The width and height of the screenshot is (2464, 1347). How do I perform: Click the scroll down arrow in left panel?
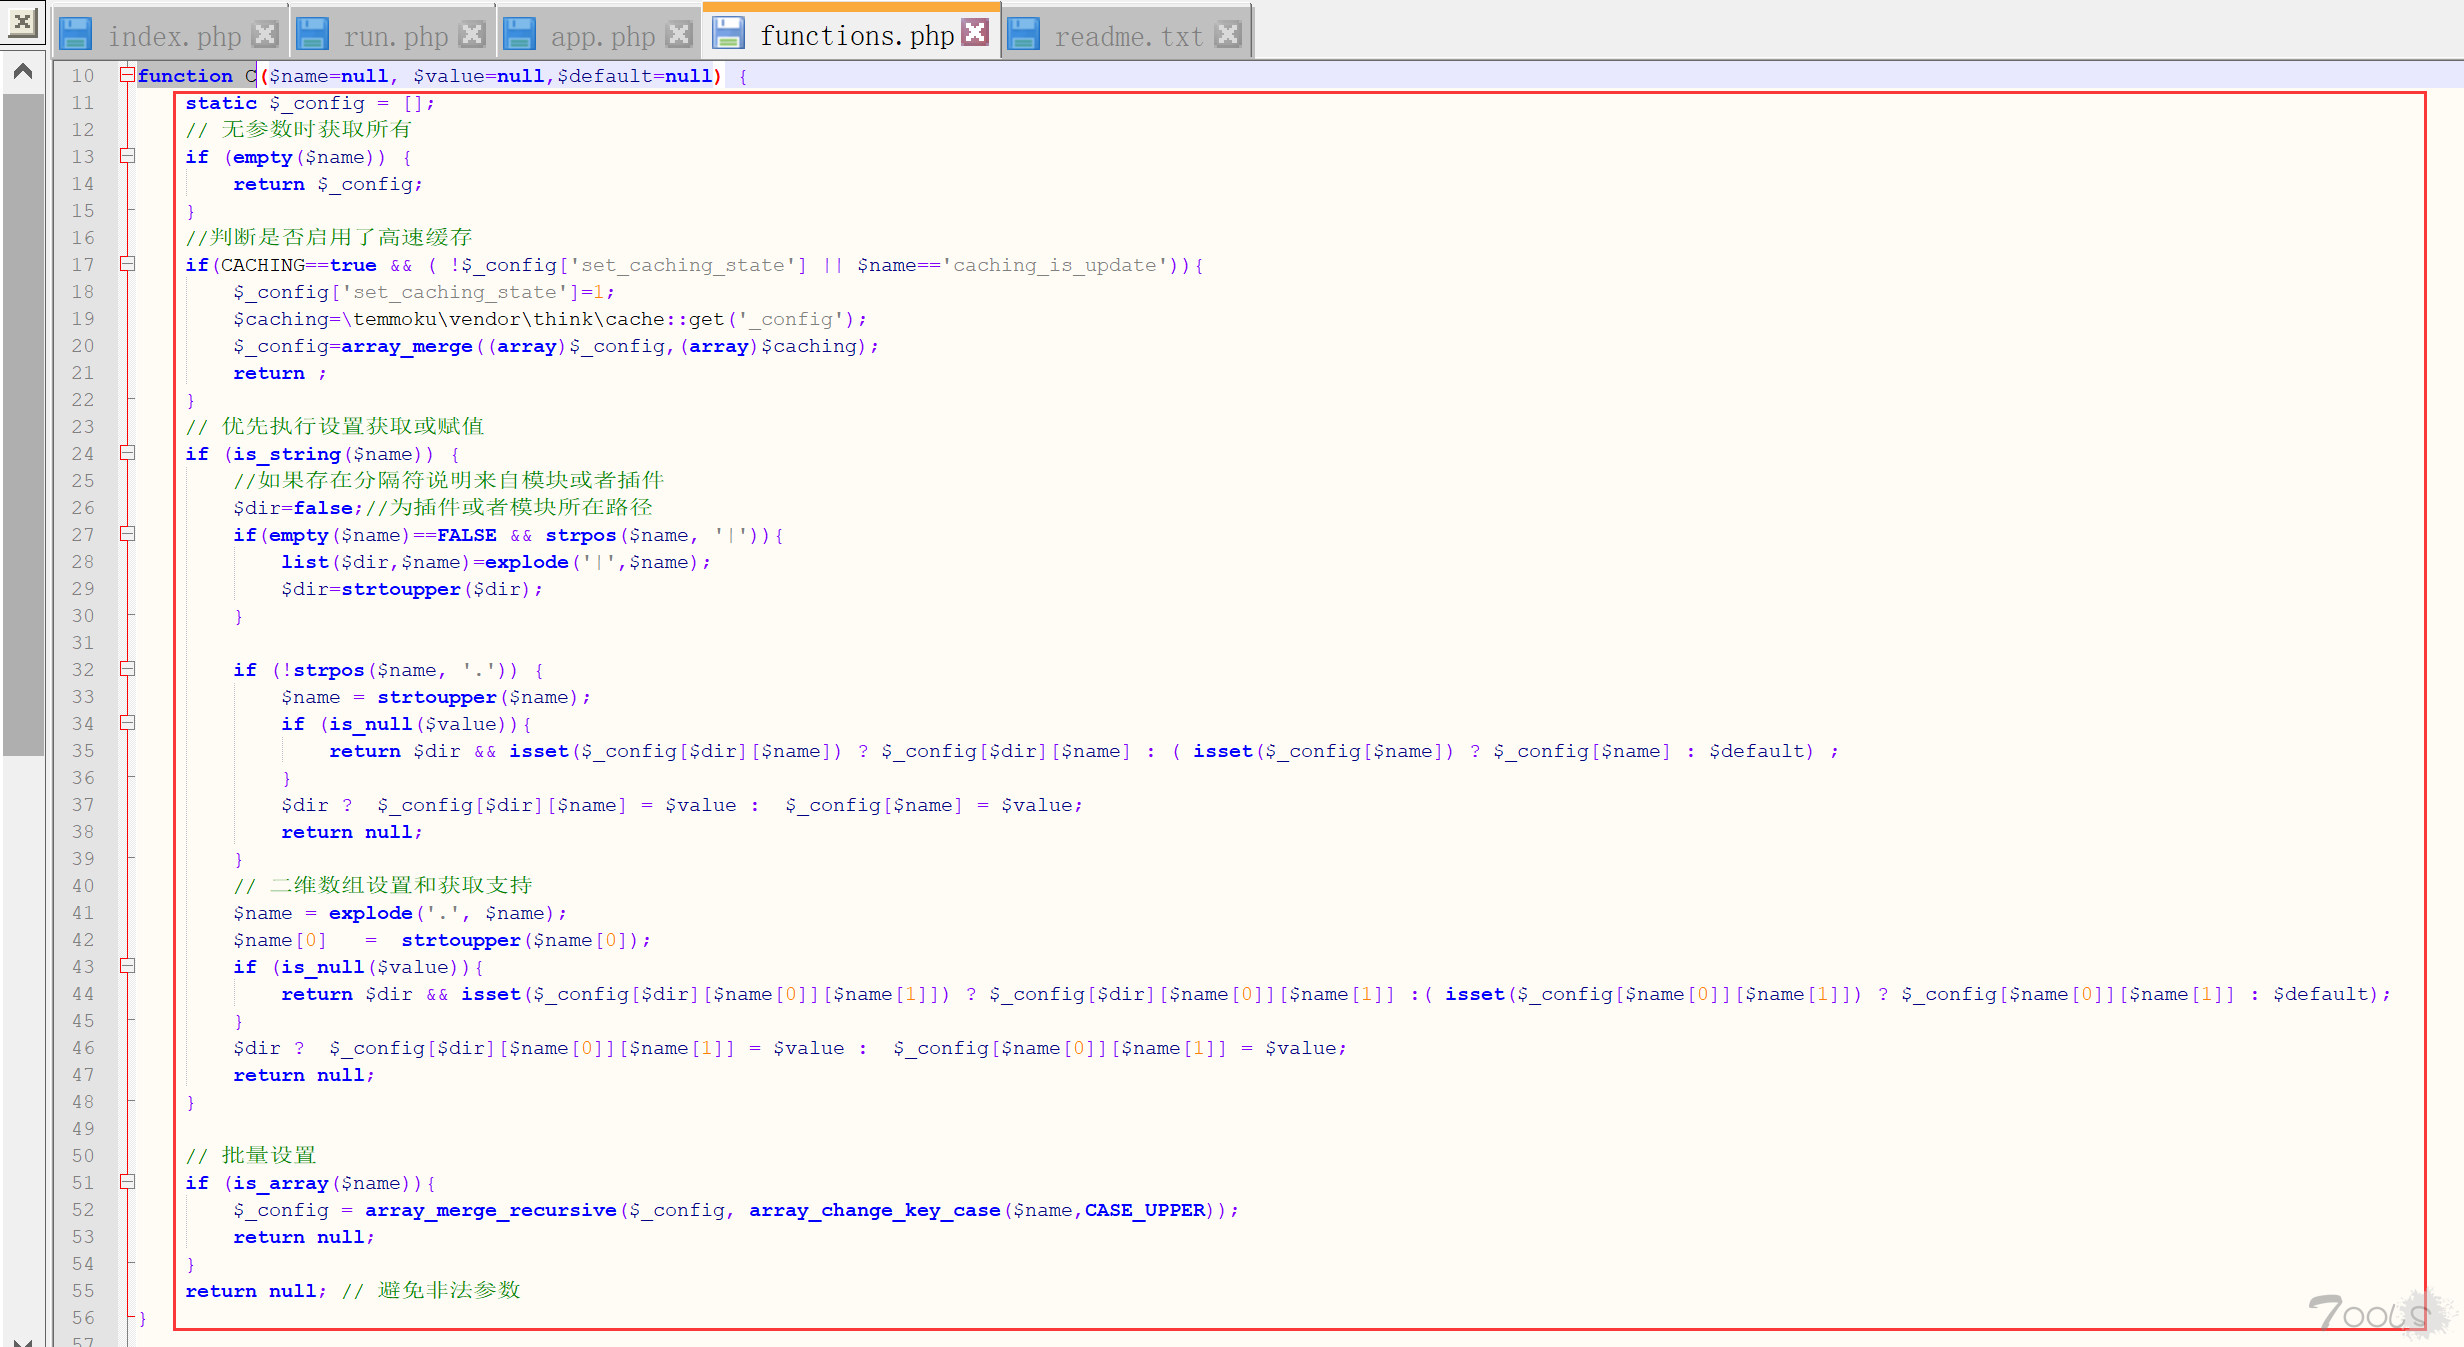[x=22, y=1340]
